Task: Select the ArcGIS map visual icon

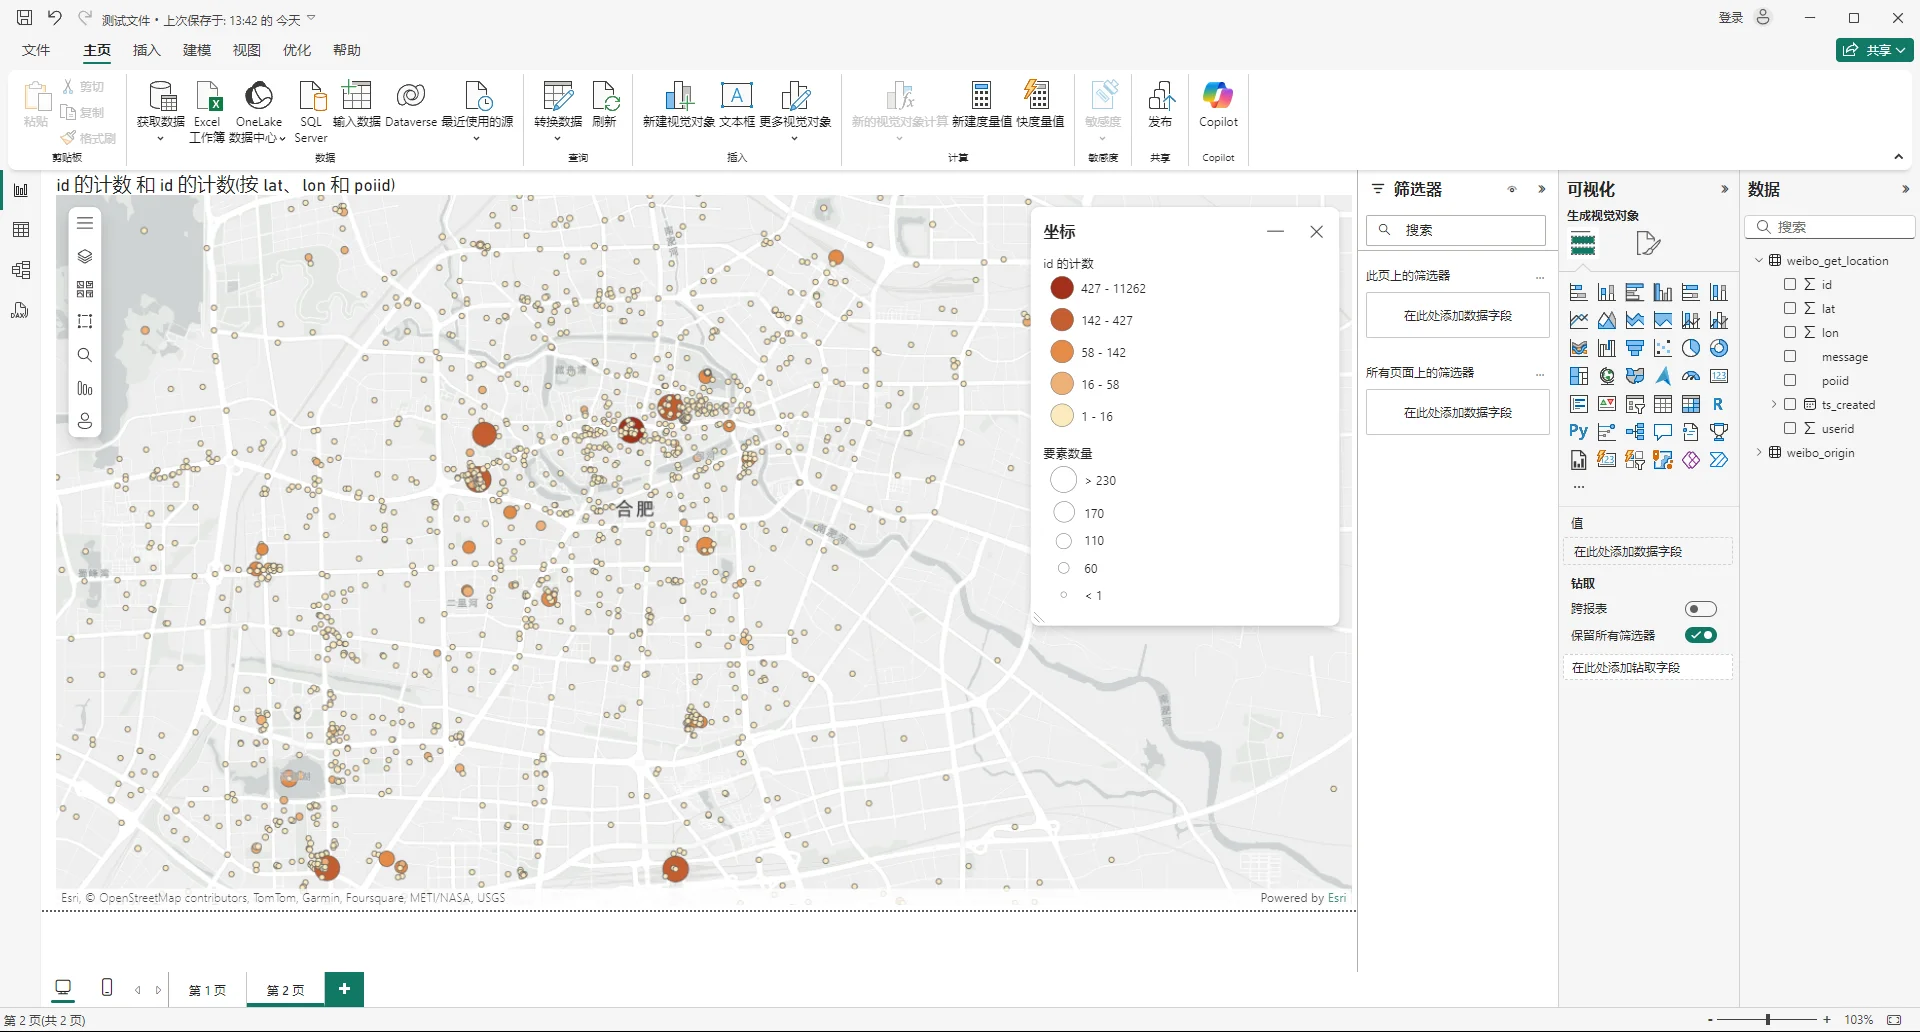Action: (x=1664, y=376)
